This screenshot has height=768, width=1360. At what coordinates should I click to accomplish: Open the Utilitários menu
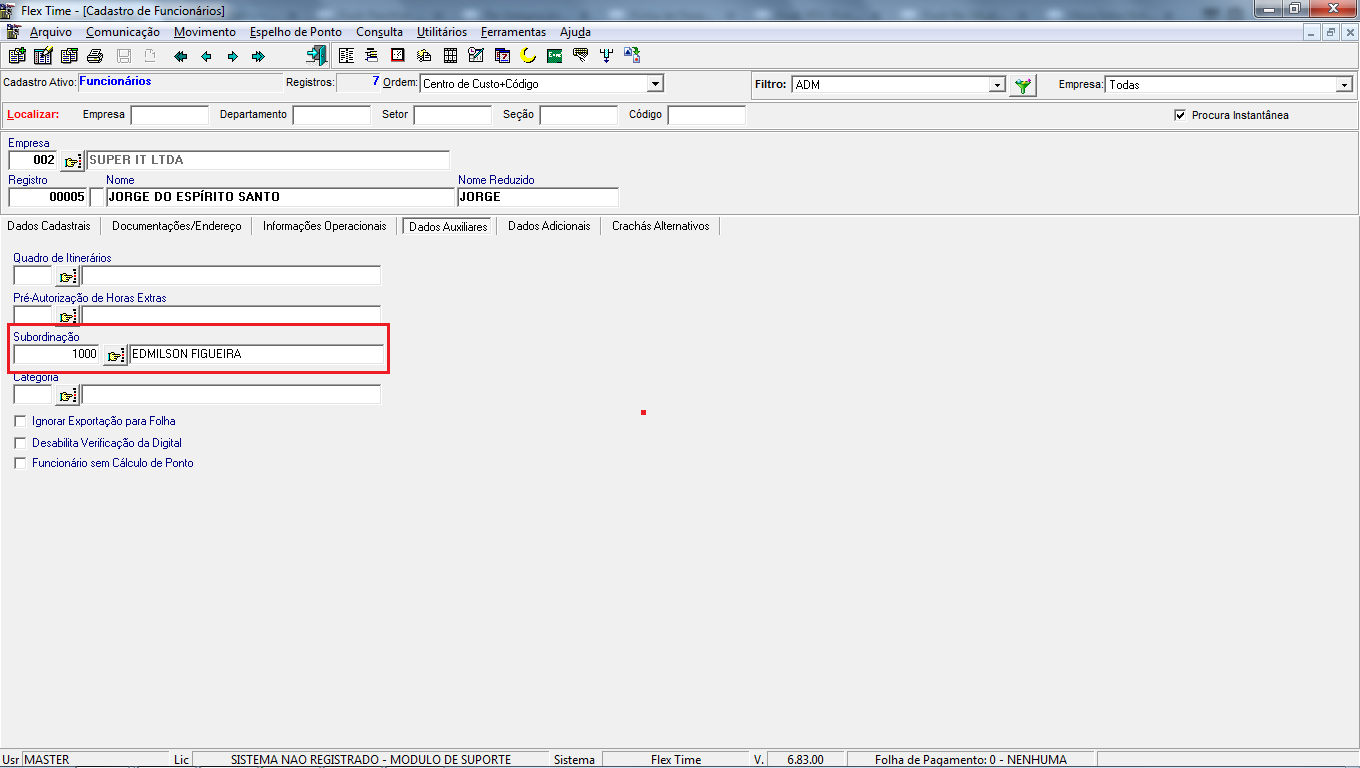pos(442,32)
